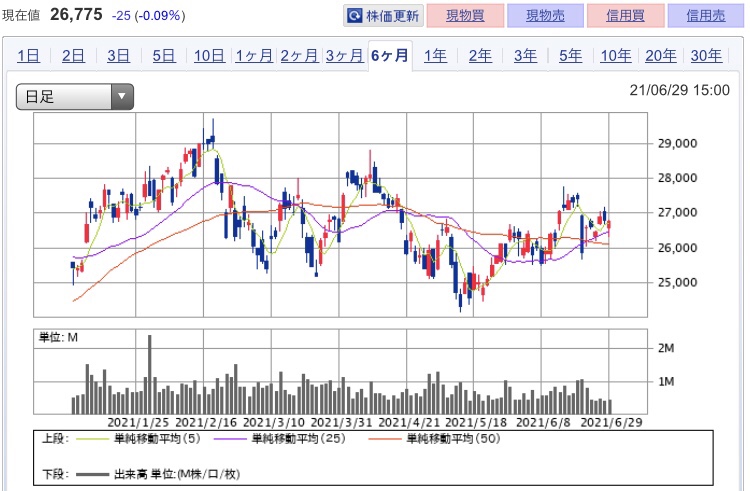Image resolution: width=750 pixels, height=491 pixels.
Task: Click the 単位: M label in volume chart
Action: (58, 338)
